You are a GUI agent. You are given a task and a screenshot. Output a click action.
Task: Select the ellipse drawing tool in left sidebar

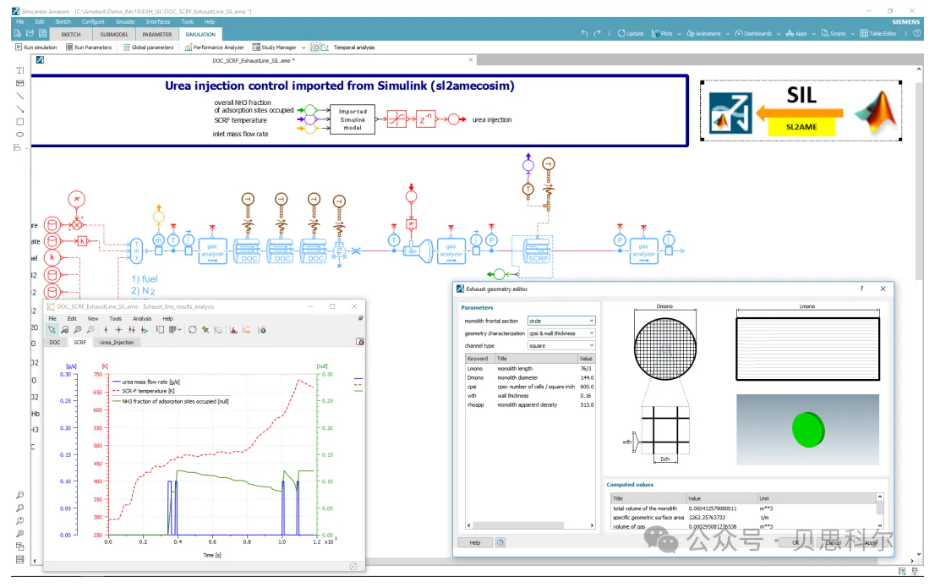20,134
